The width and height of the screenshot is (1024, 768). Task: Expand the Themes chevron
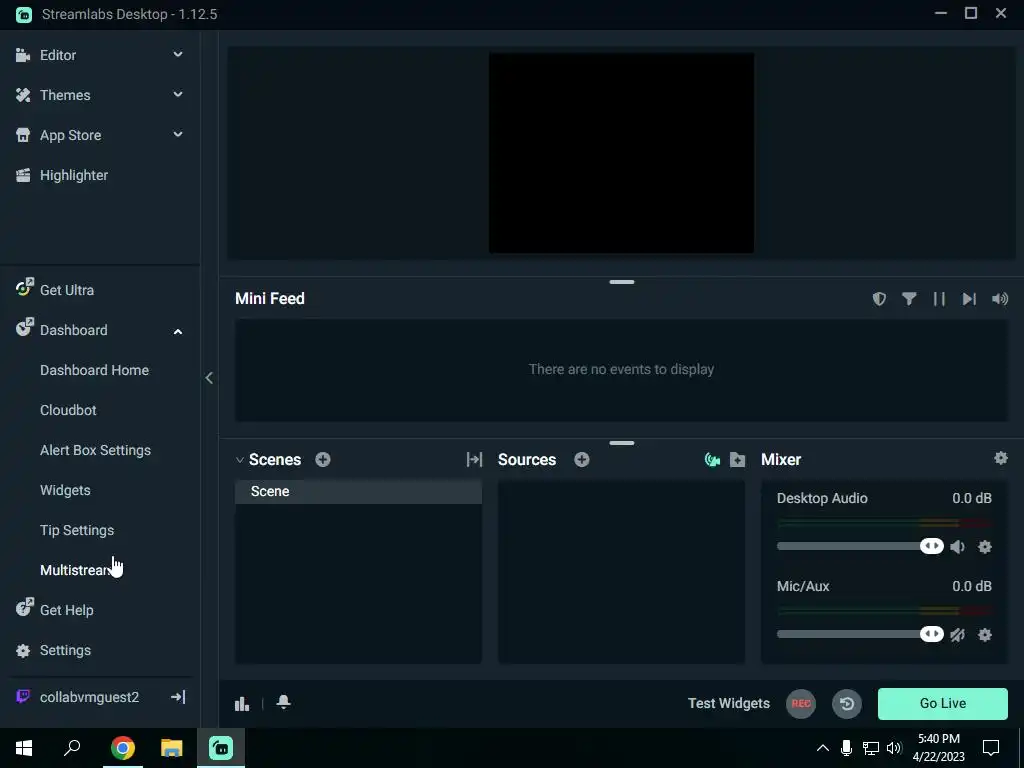(x=178, y=95)
